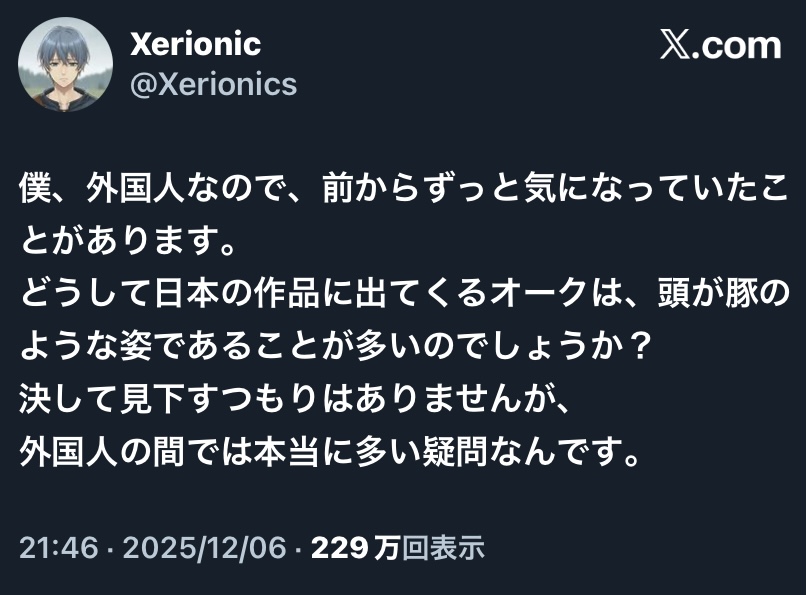This screenshot has height=595, width=806.
Task: Click the 回表示 views label
Action: [x=445, y=547]
